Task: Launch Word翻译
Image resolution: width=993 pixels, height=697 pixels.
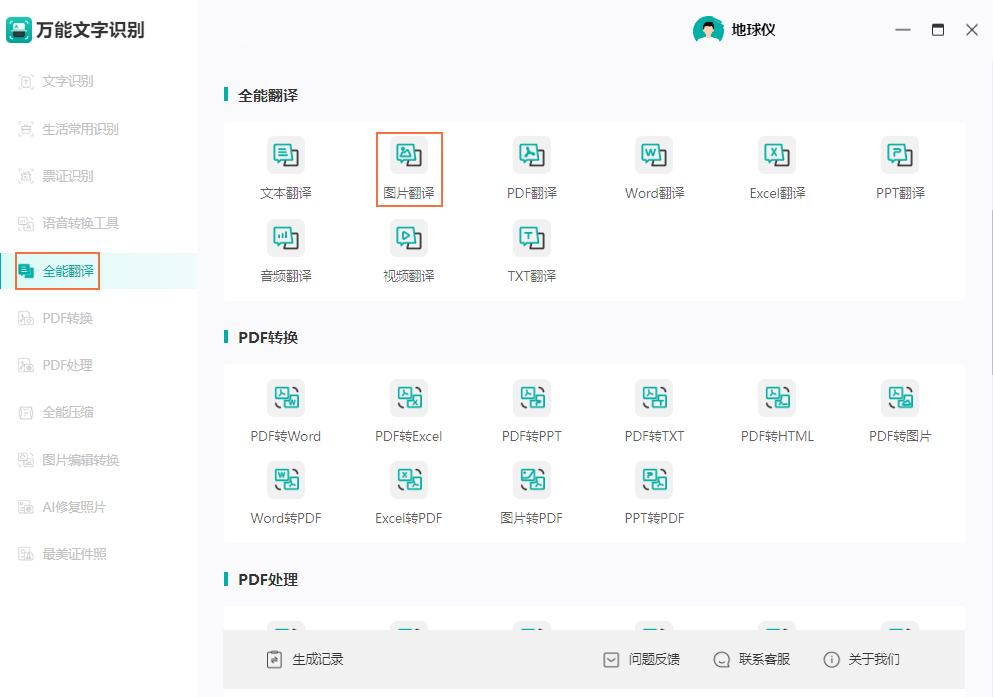Action: (653, 166)
